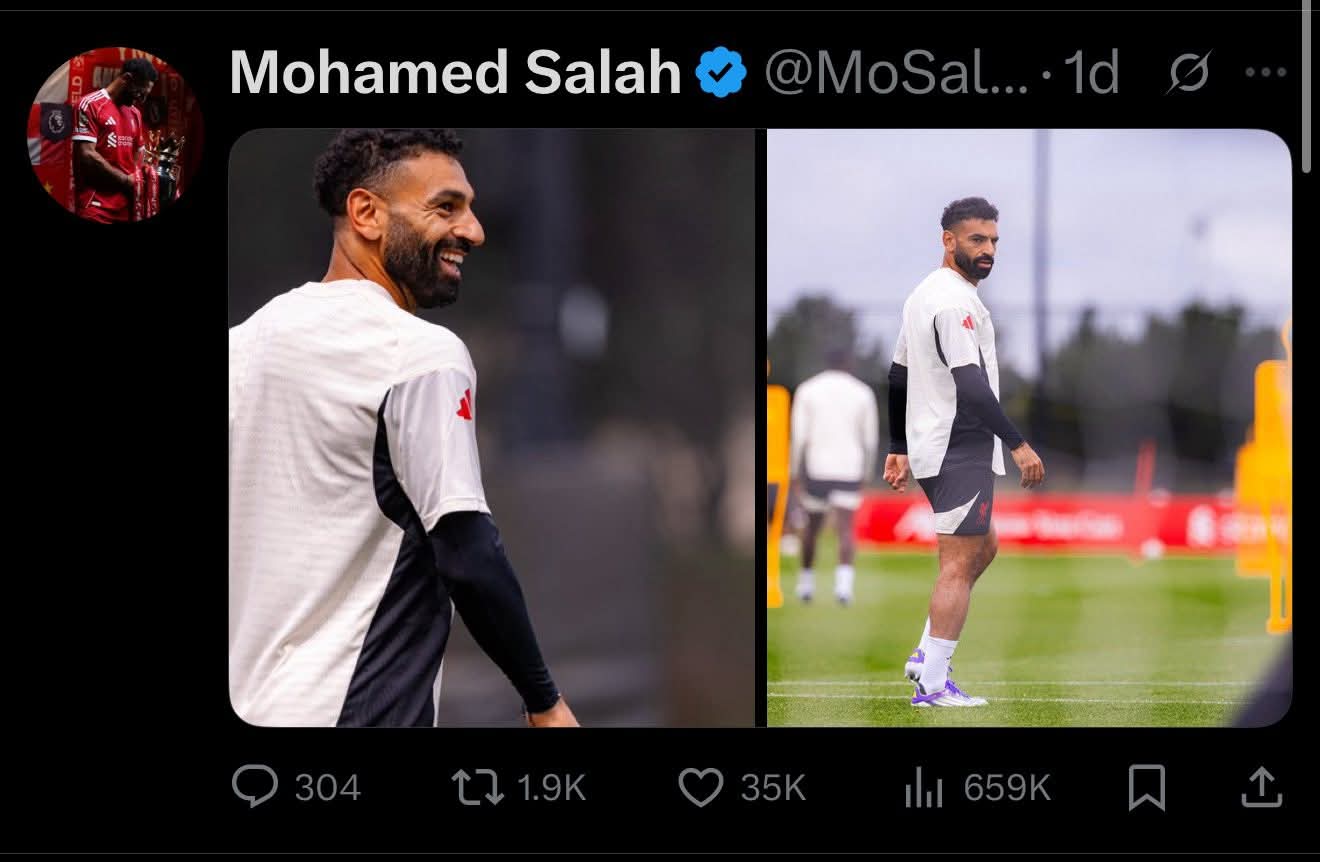The height and width of the screenshot is (862, 1320).
Task: Click the 659K views count
Action: pos(1007,788)
